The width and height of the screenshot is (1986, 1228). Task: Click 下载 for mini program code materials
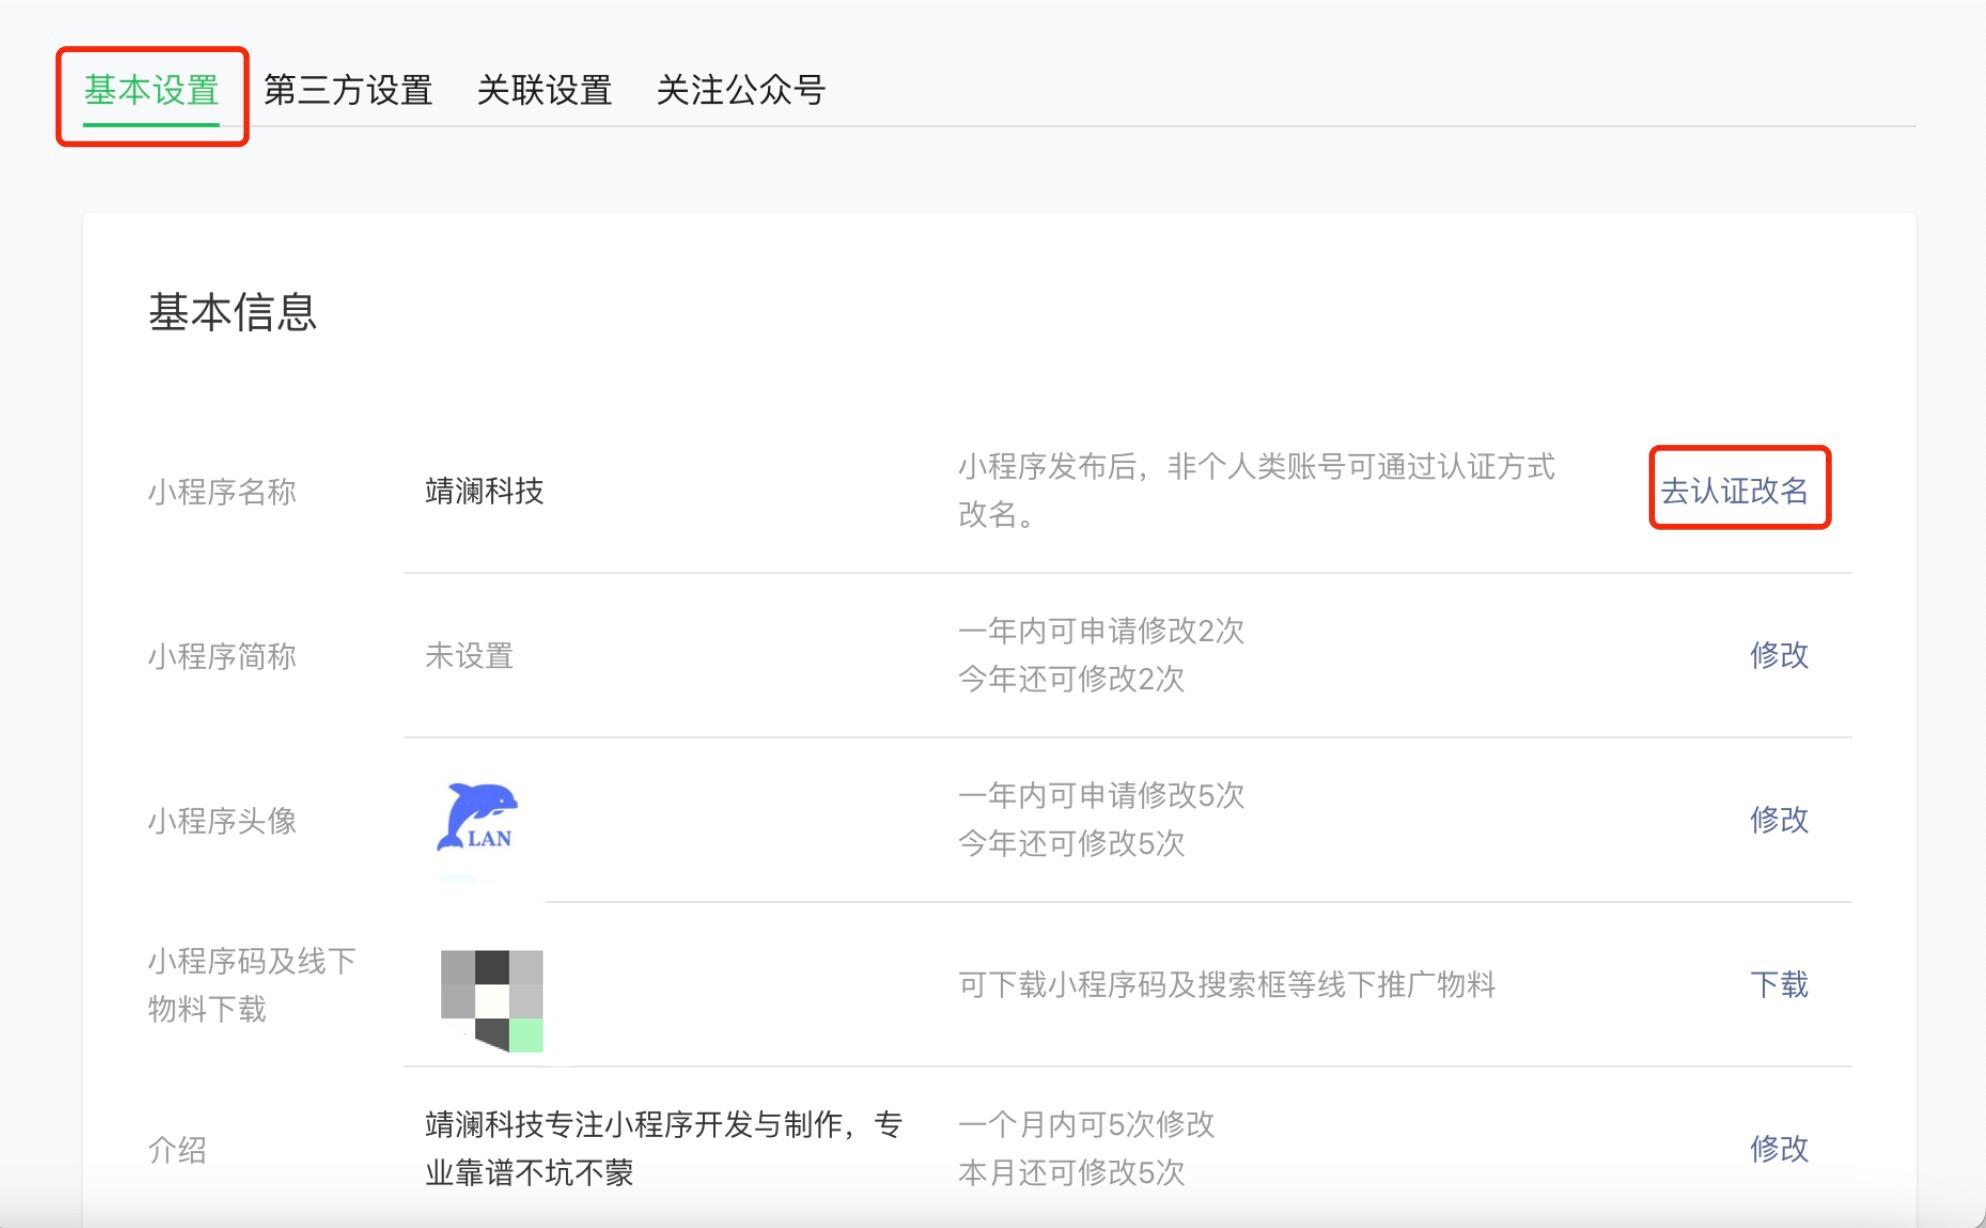pyautogui.click(x=1779, y=985)
